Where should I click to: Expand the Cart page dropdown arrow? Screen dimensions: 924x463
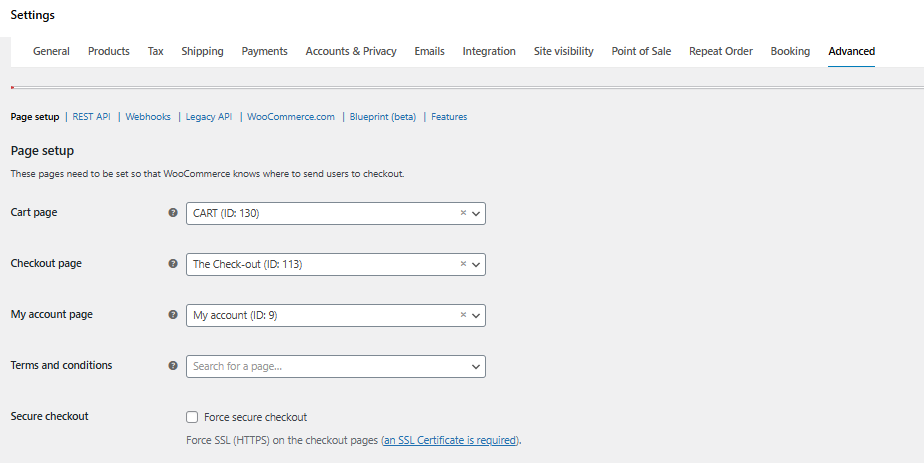tap(476, 214)
